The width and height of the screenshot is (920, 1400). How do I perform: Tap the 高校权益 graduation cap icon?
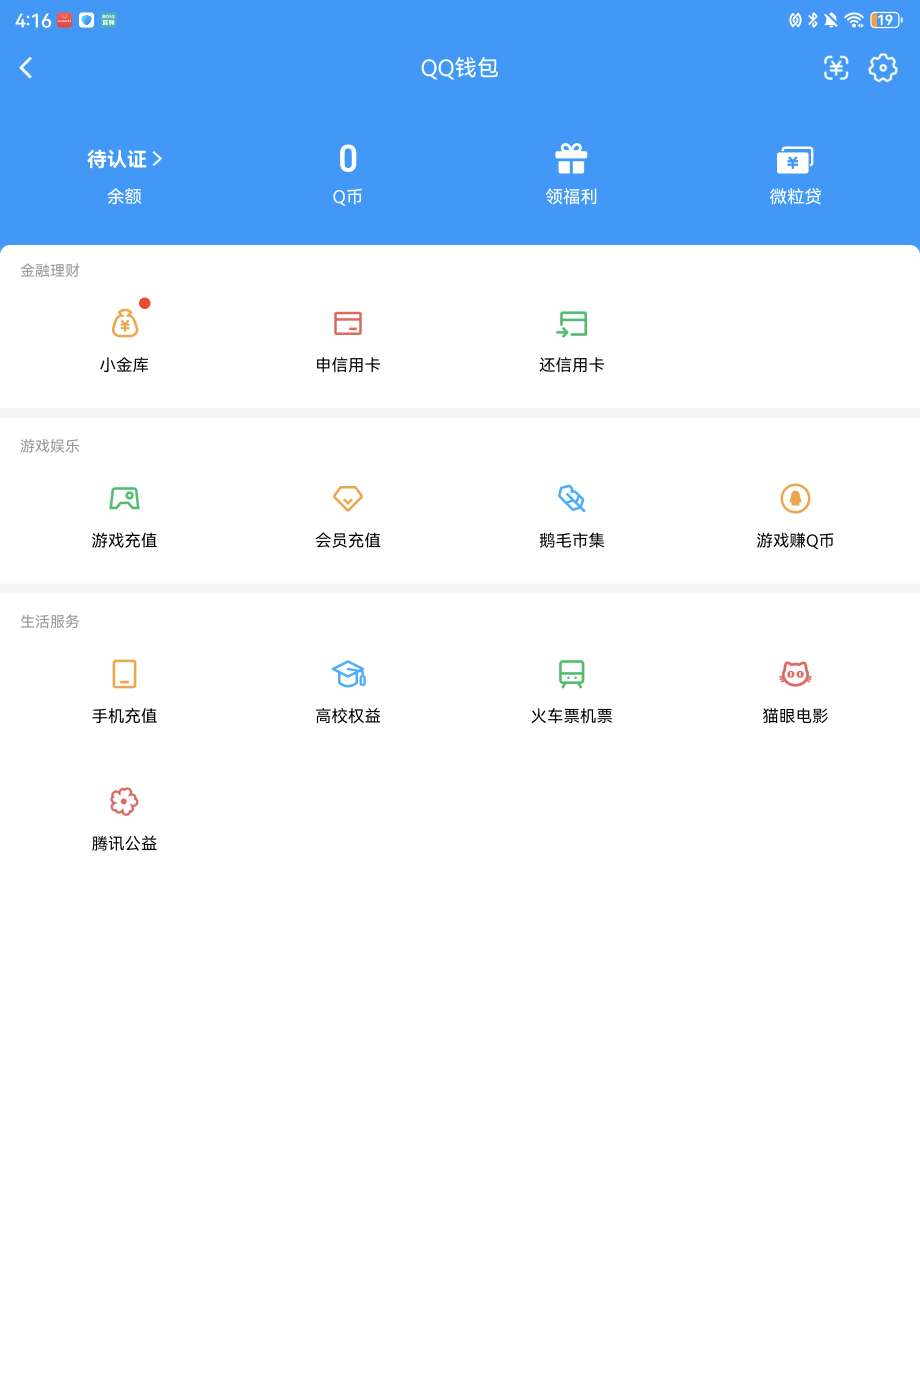349,674
